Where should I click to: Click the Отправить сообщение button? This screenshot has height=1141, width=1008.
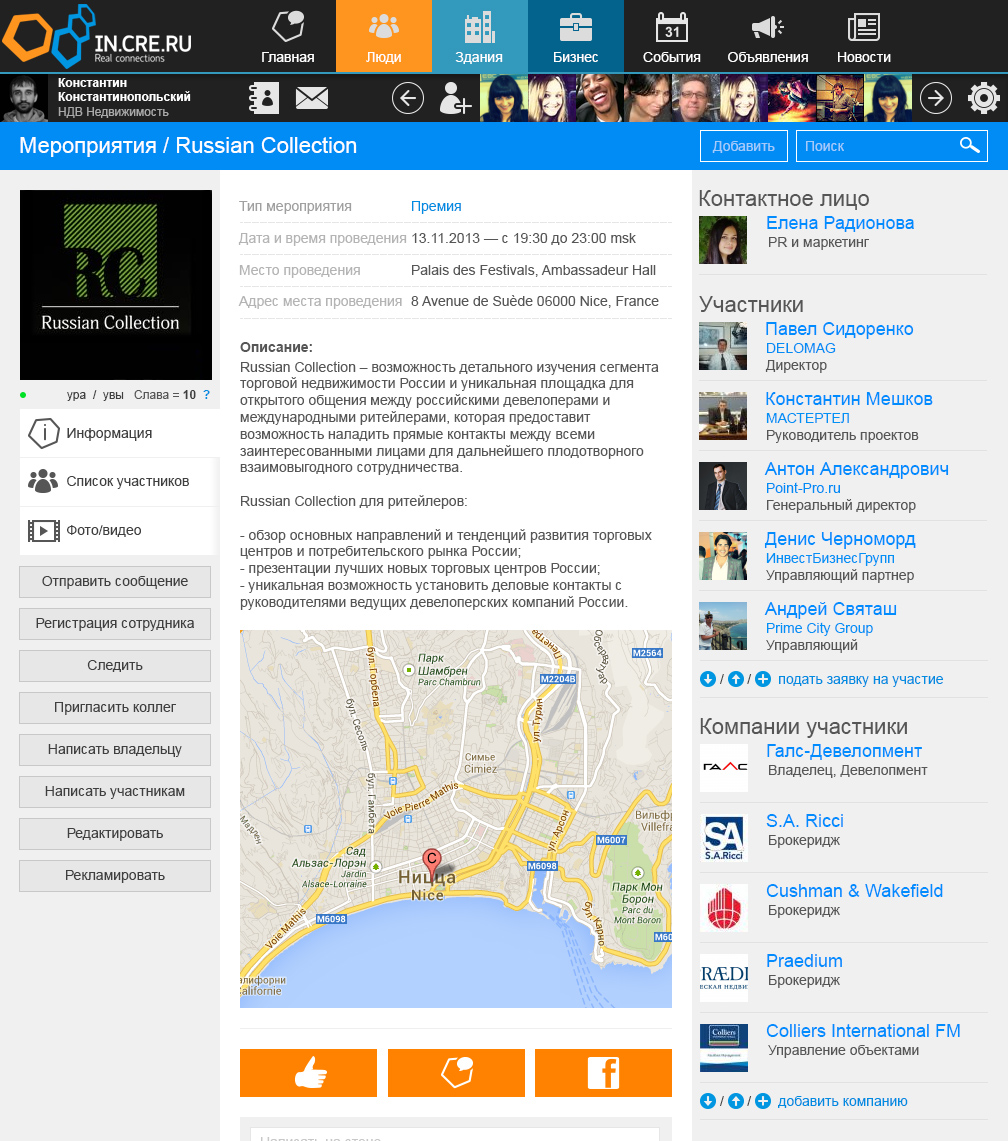pos(115,581)
